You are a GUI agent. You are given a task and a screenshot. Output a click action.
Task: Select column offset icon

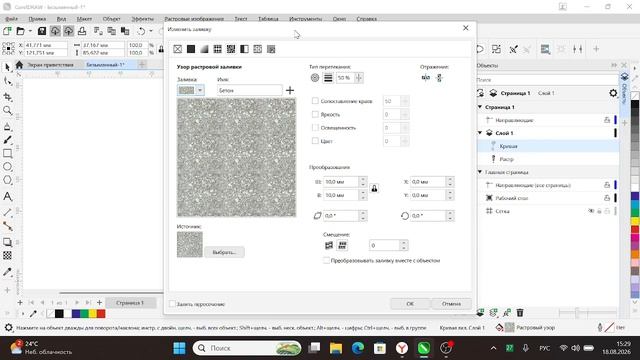(x=342, y=245)
